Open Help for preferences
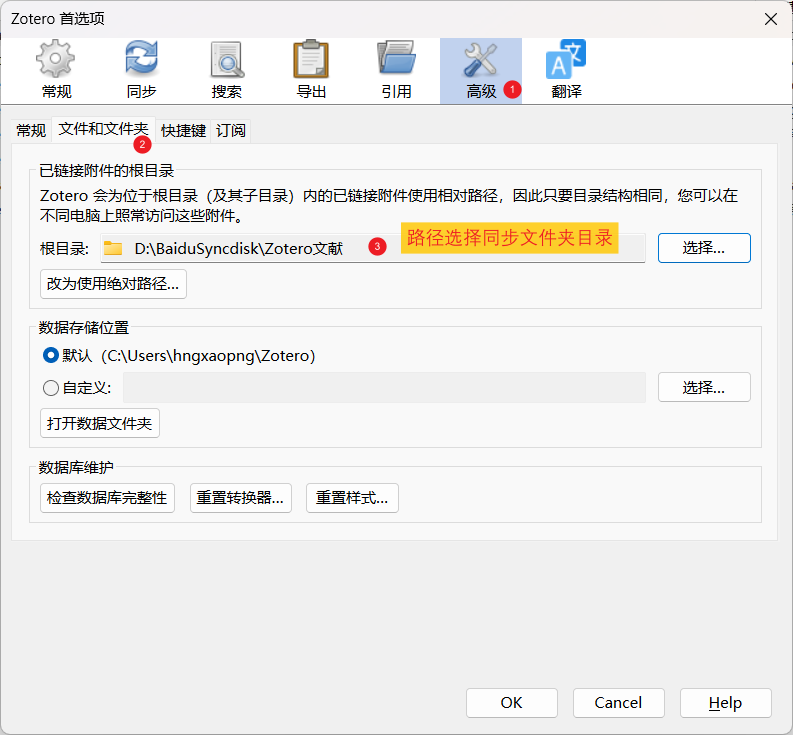Screen dimensions: 793x735 click(x=726, y=703)
